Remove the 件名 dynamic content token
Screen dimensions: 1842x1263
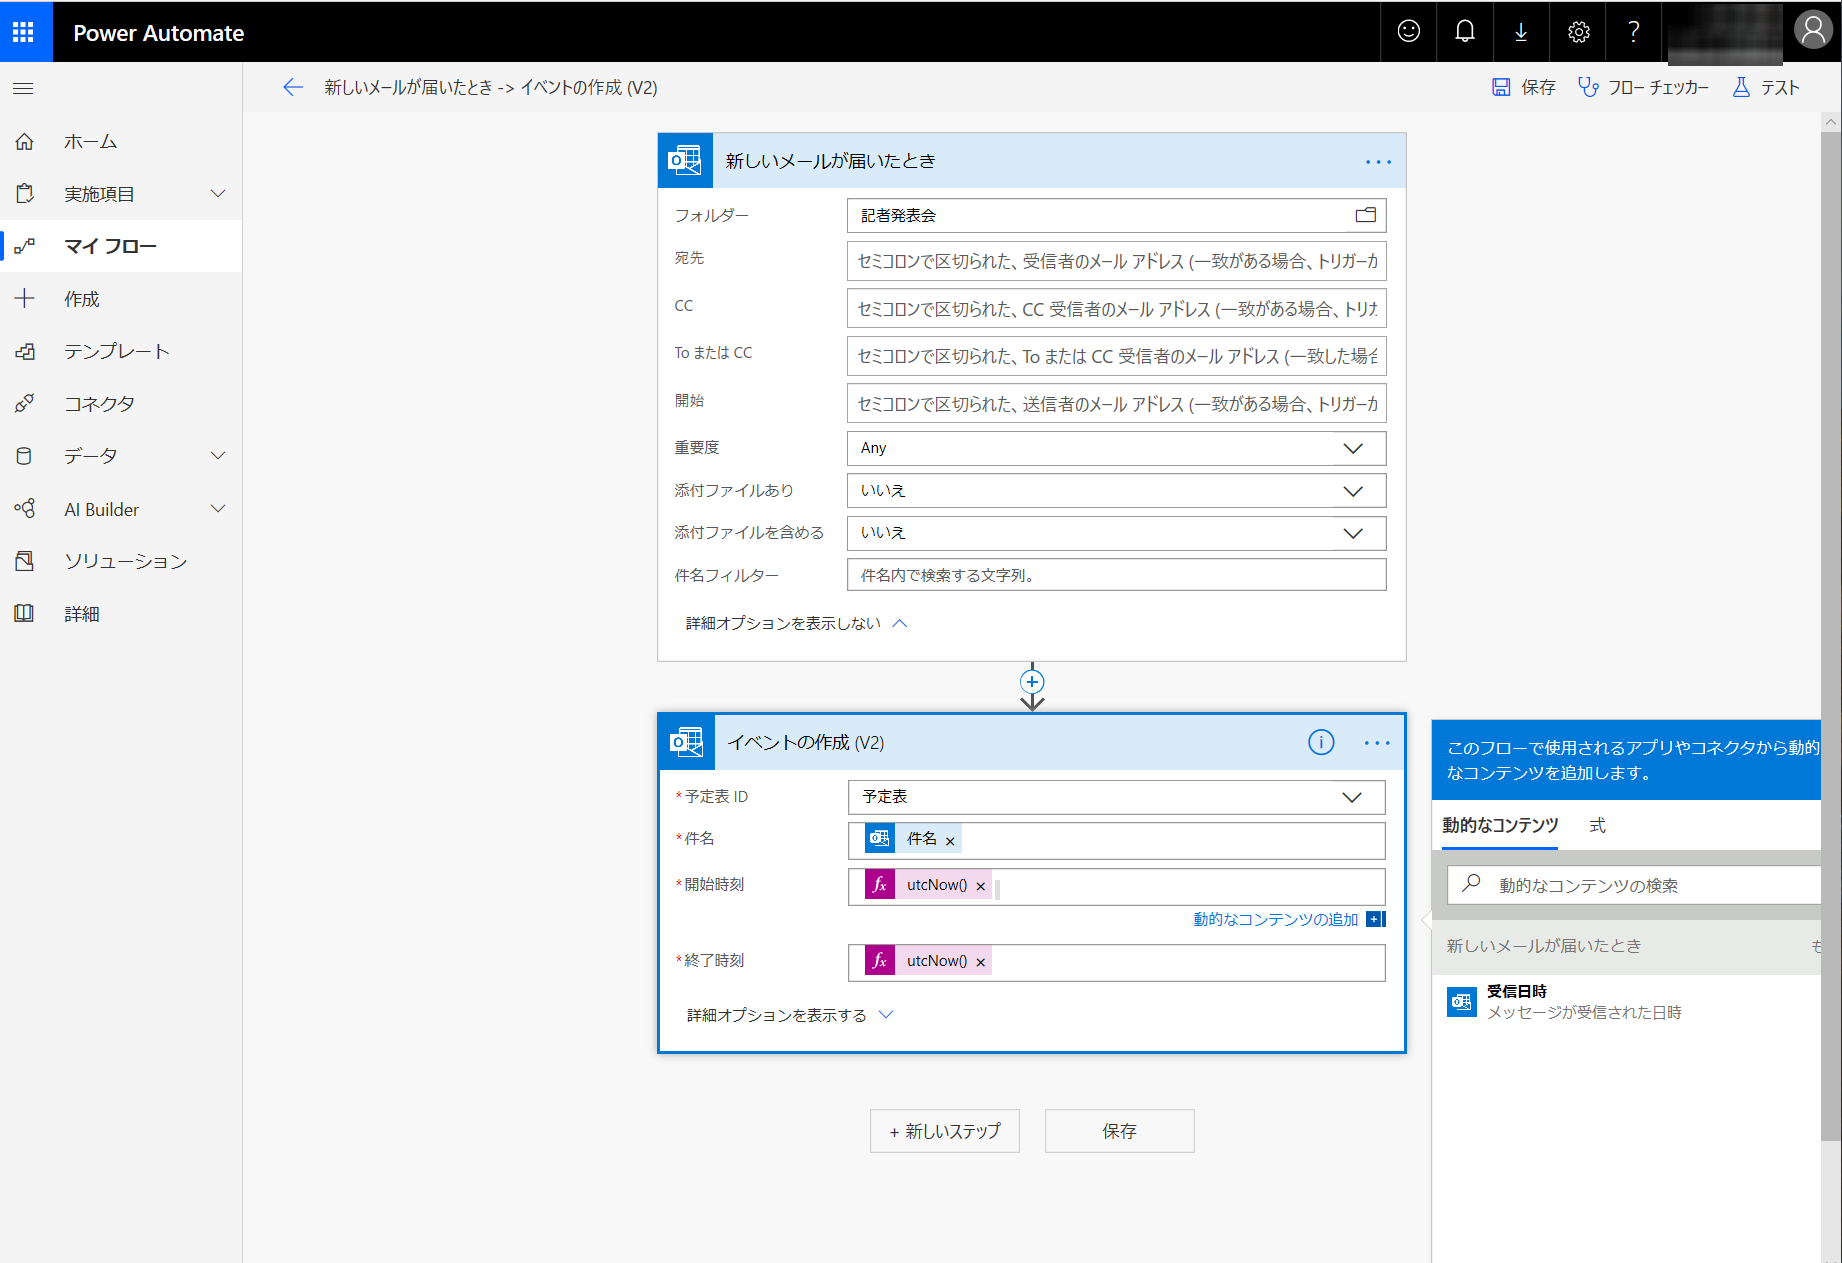(950, 841)
